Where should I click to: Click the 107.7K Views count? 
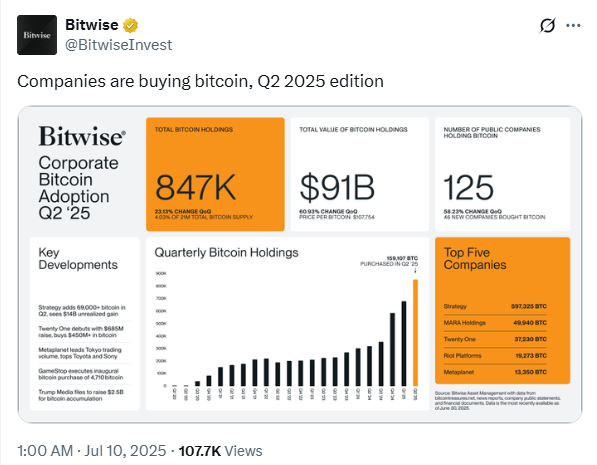coord(220,451)
